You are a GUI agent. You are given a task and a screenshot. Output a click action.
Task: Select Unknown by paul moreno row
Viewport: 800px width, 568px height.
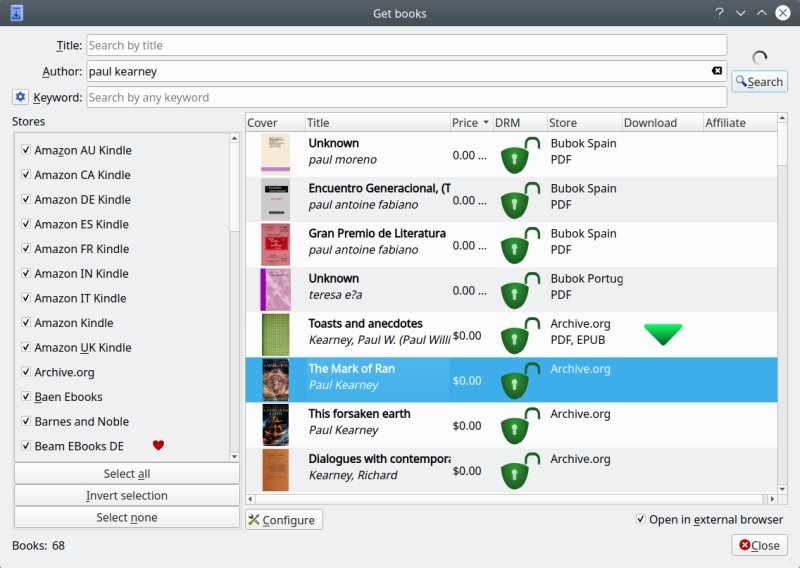(511, 155)
